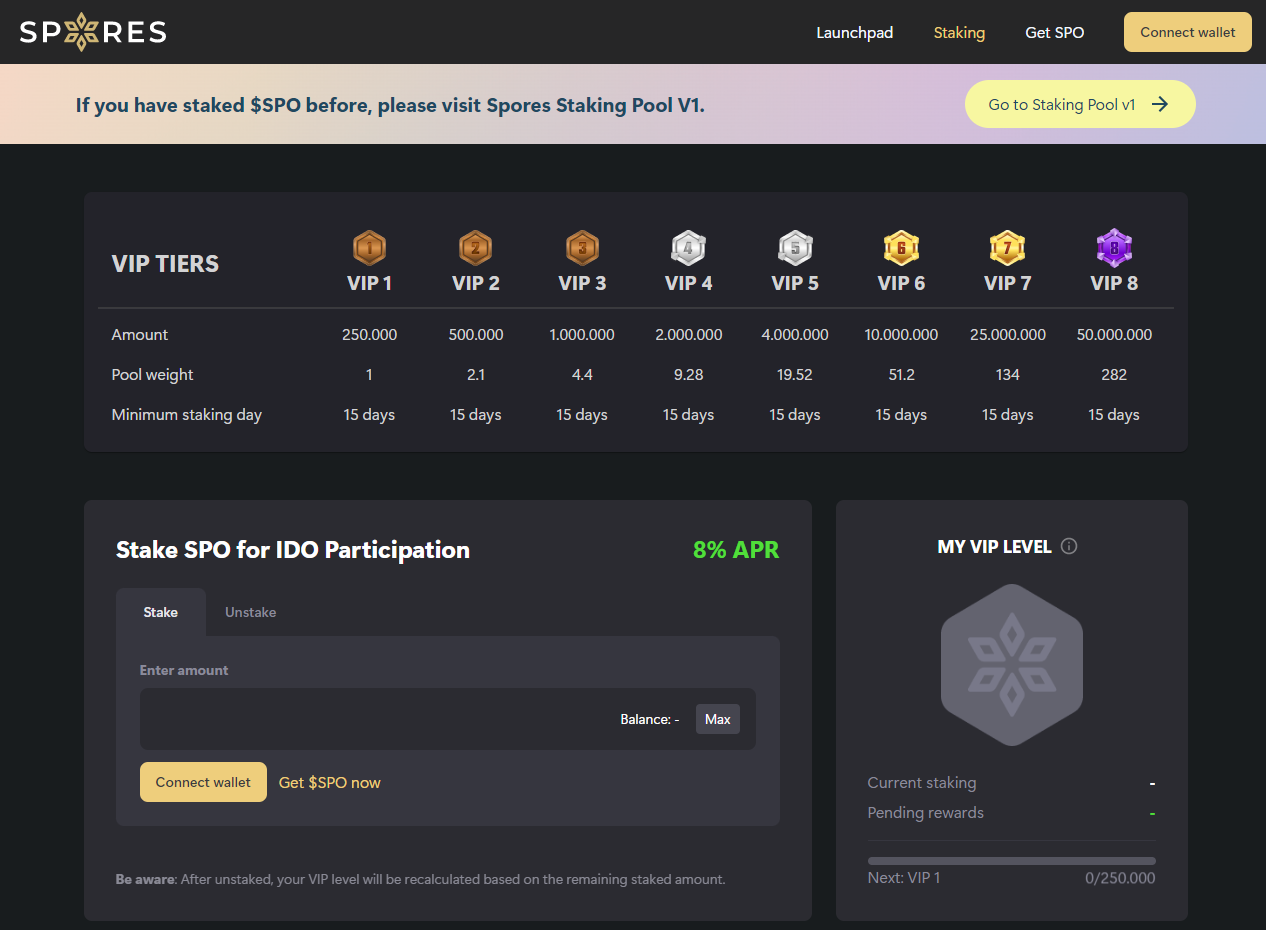Follow the Get $SPO now link
The height and width of the screenshot is (930, 1266).
330,782
